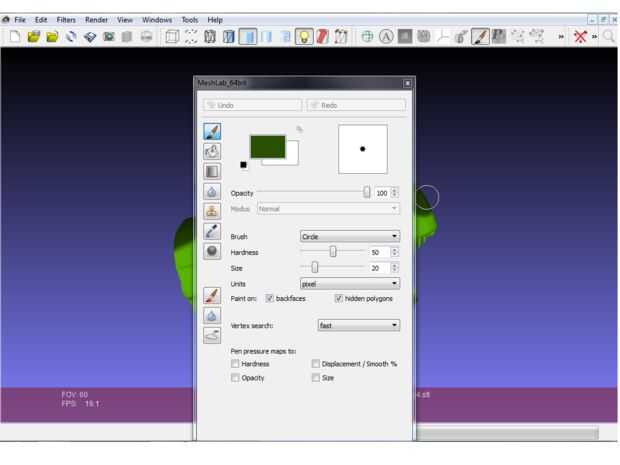Click the reload mesh toolbar icon
Screen dimensions: 620x465
(x=71, y=37)
